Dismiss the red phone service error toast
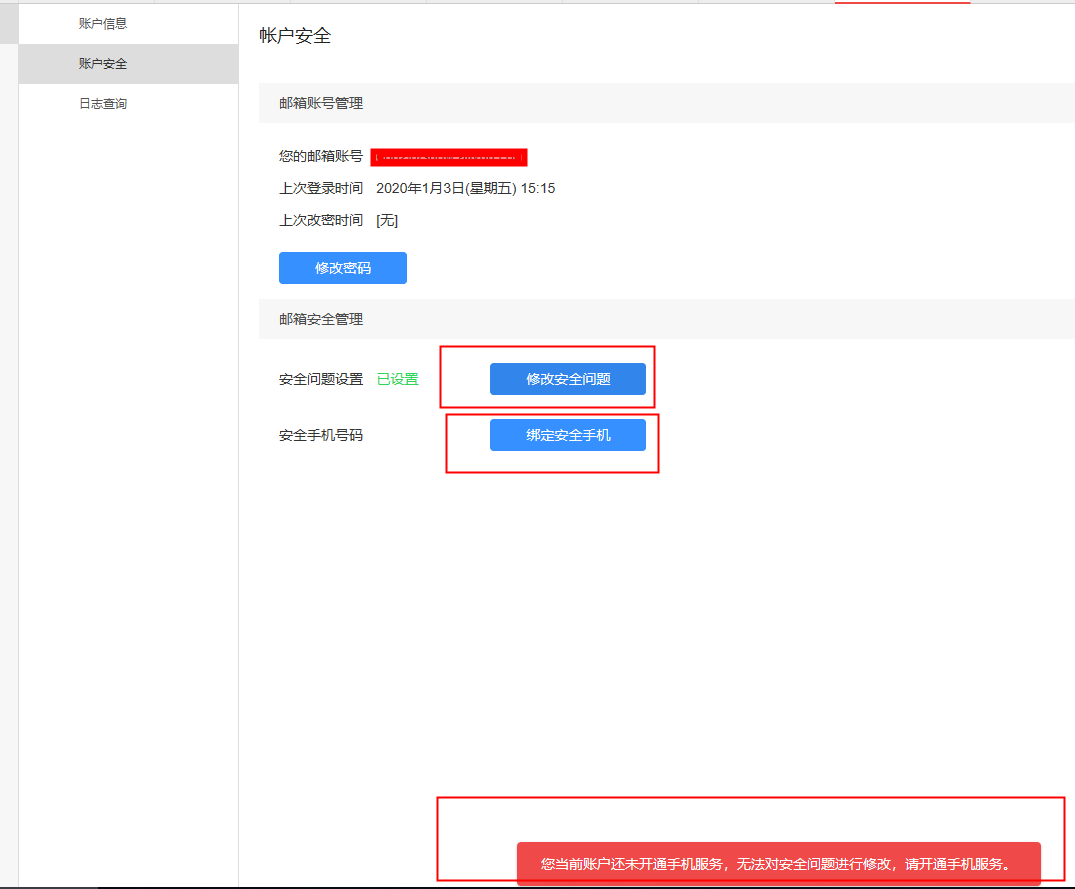The height and width of the screenshot is (889, 1075). coord(778,863)
